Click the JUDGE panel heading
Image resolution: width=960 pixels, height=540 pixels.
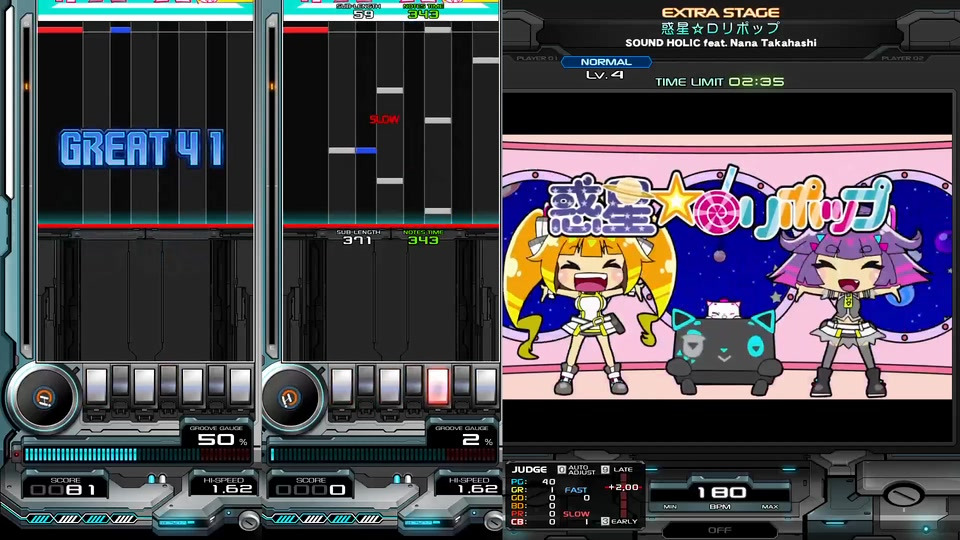pyautogui.click(x=530, y=470)
